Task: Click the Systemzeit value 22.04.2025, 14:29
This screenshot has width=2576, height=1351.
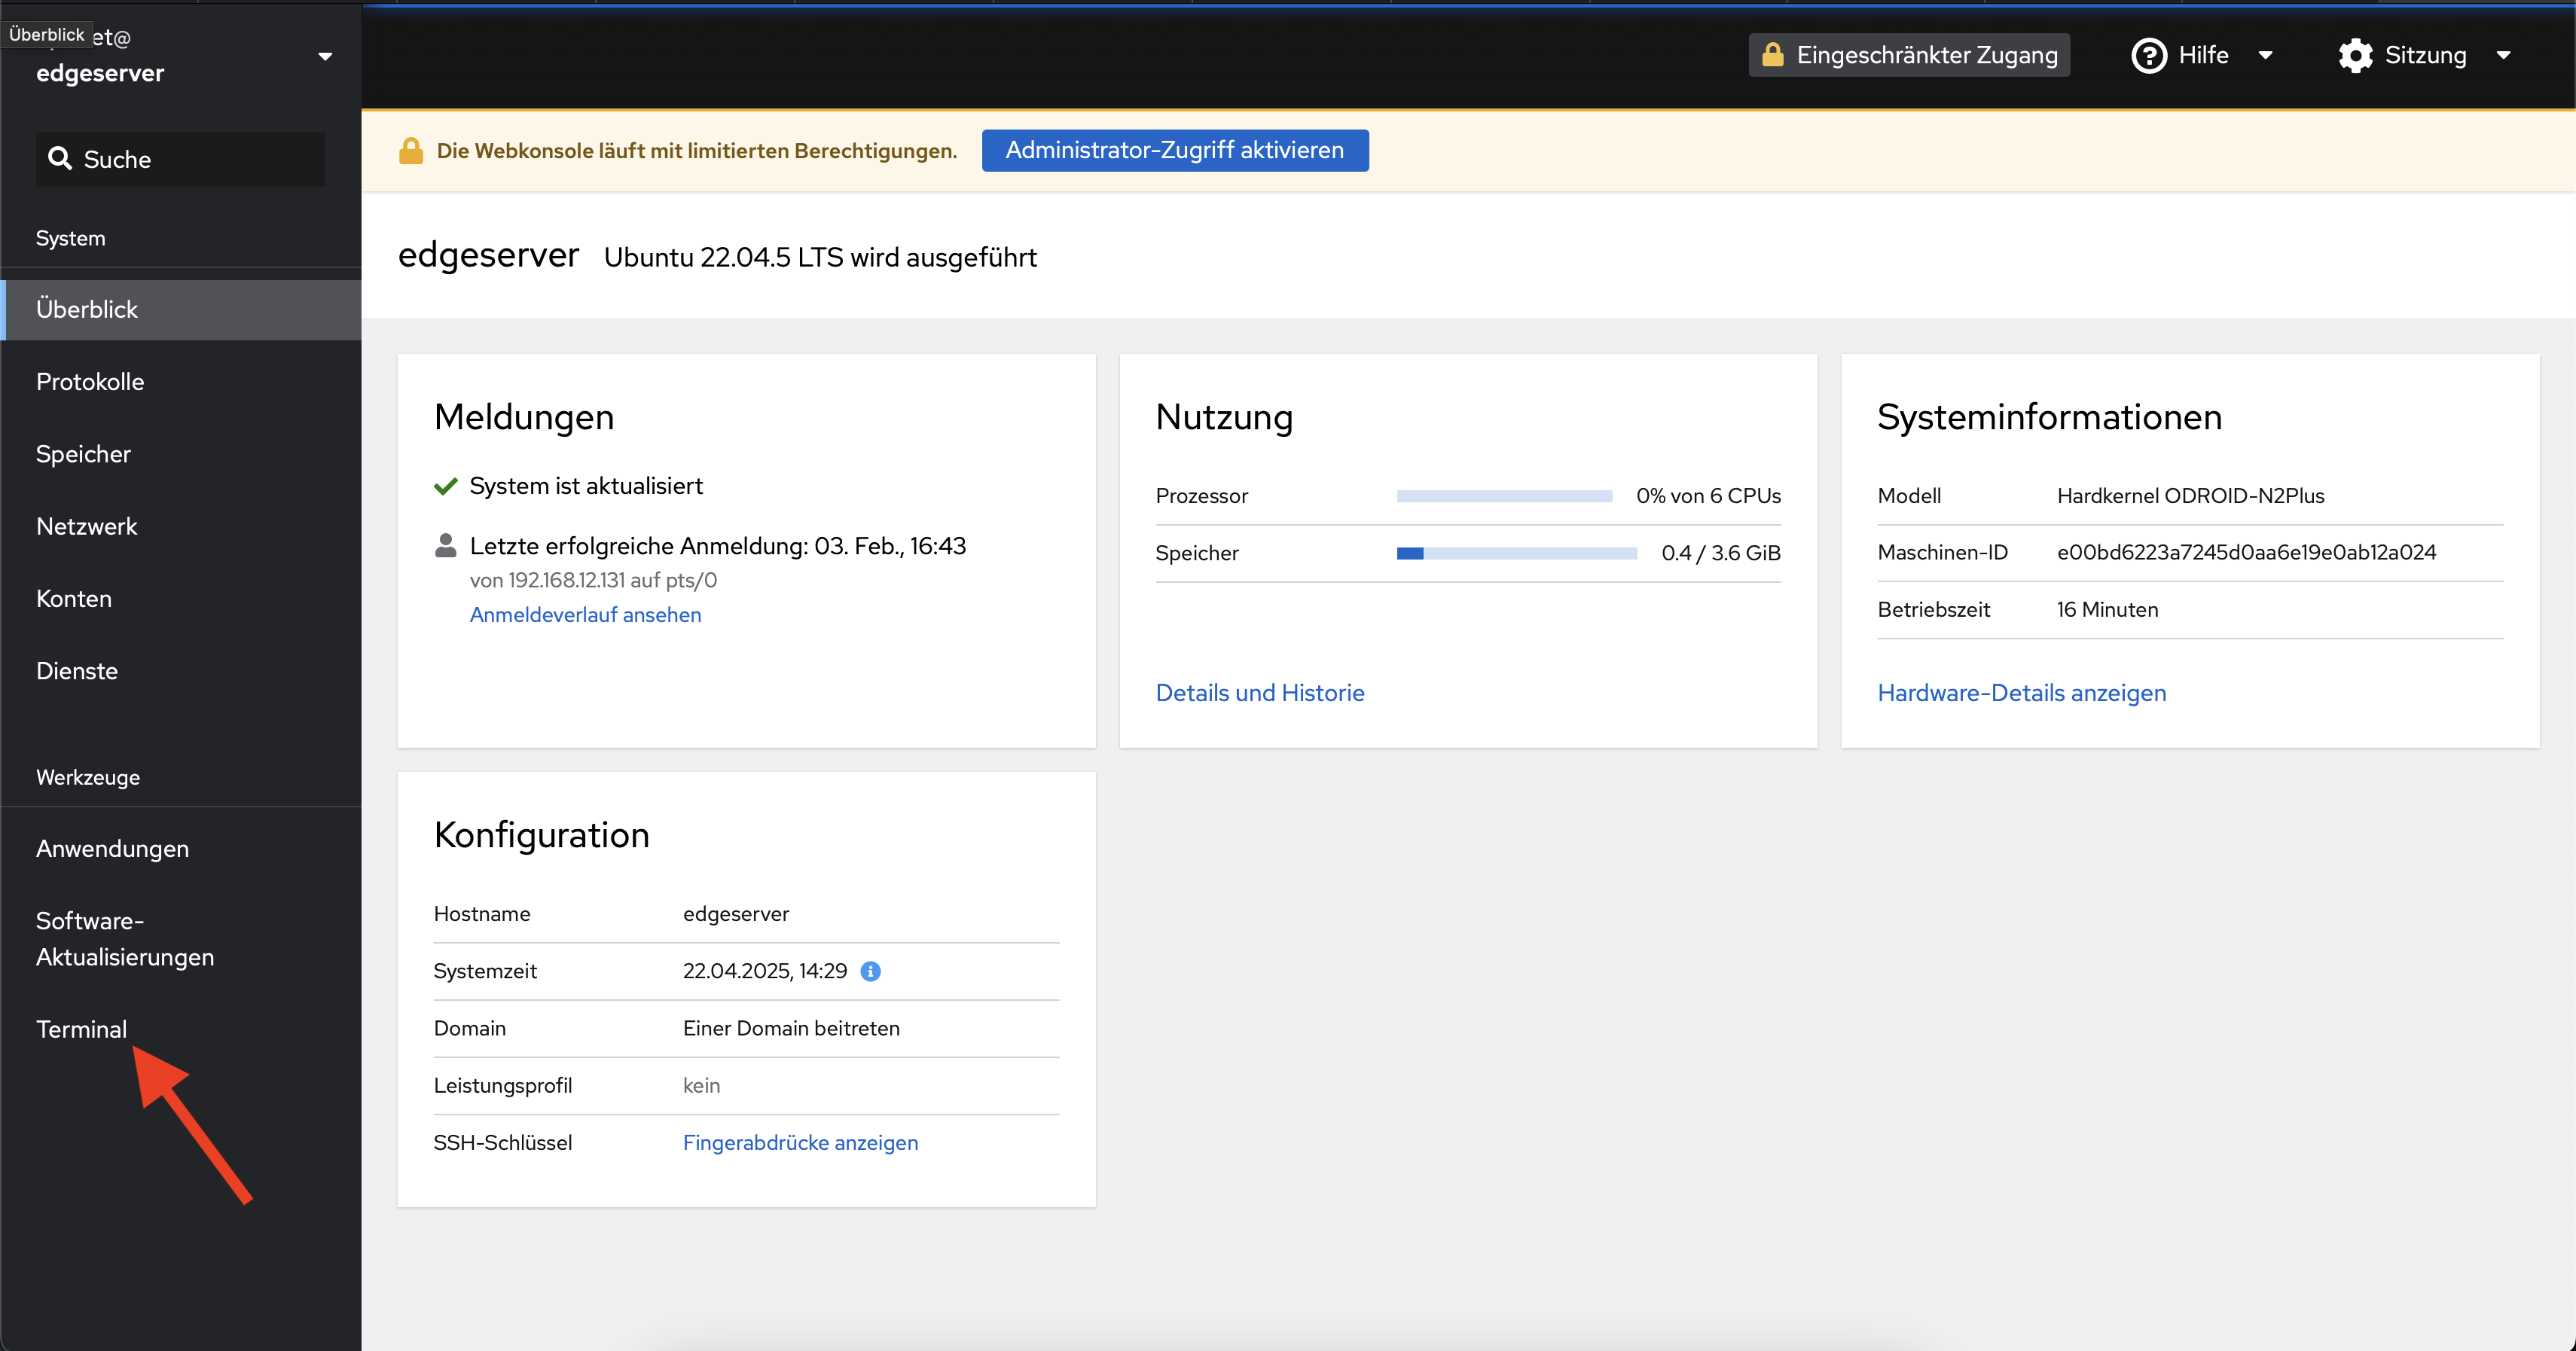Action: (765, 971)
